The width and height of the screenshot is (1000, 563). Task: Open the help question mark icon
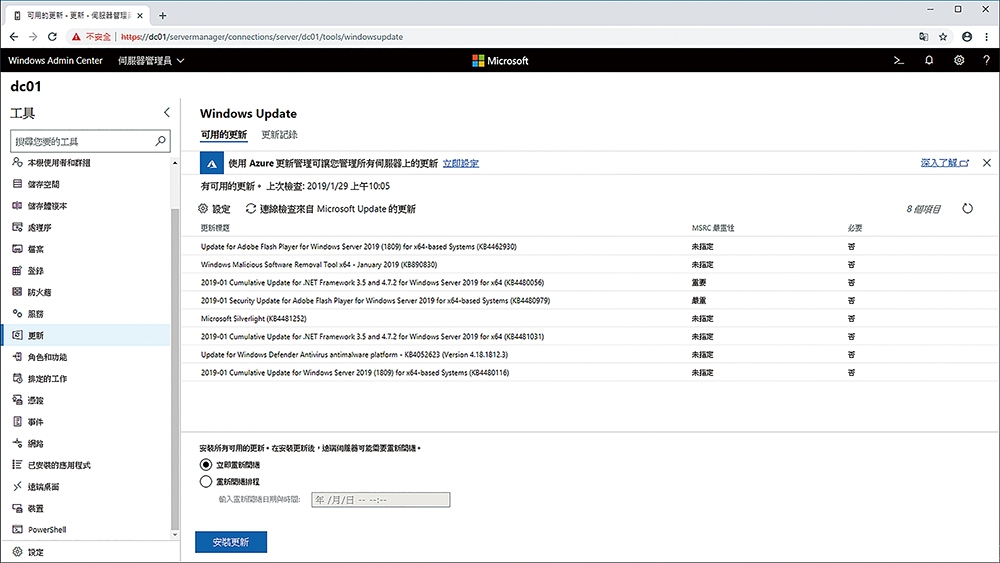click(x=986, y=61)
